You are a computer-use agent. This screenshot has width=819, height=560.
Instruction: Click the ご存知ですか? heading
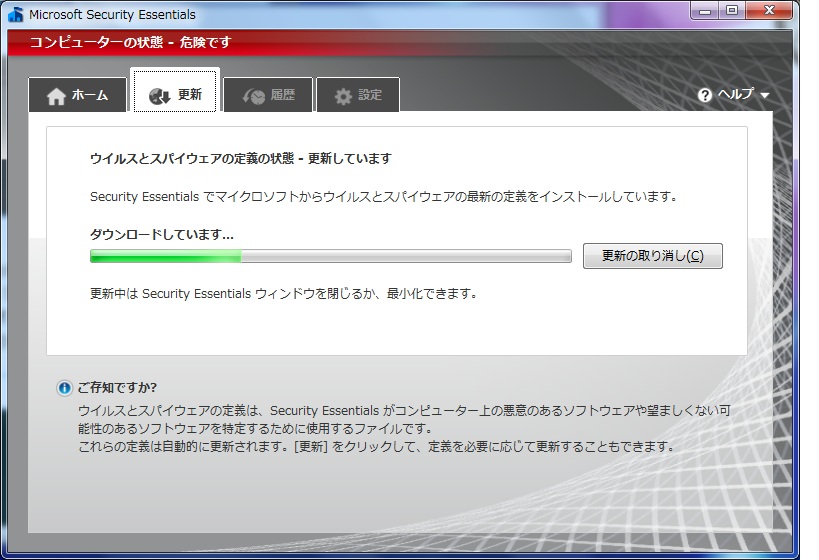[x=117, y=388]
